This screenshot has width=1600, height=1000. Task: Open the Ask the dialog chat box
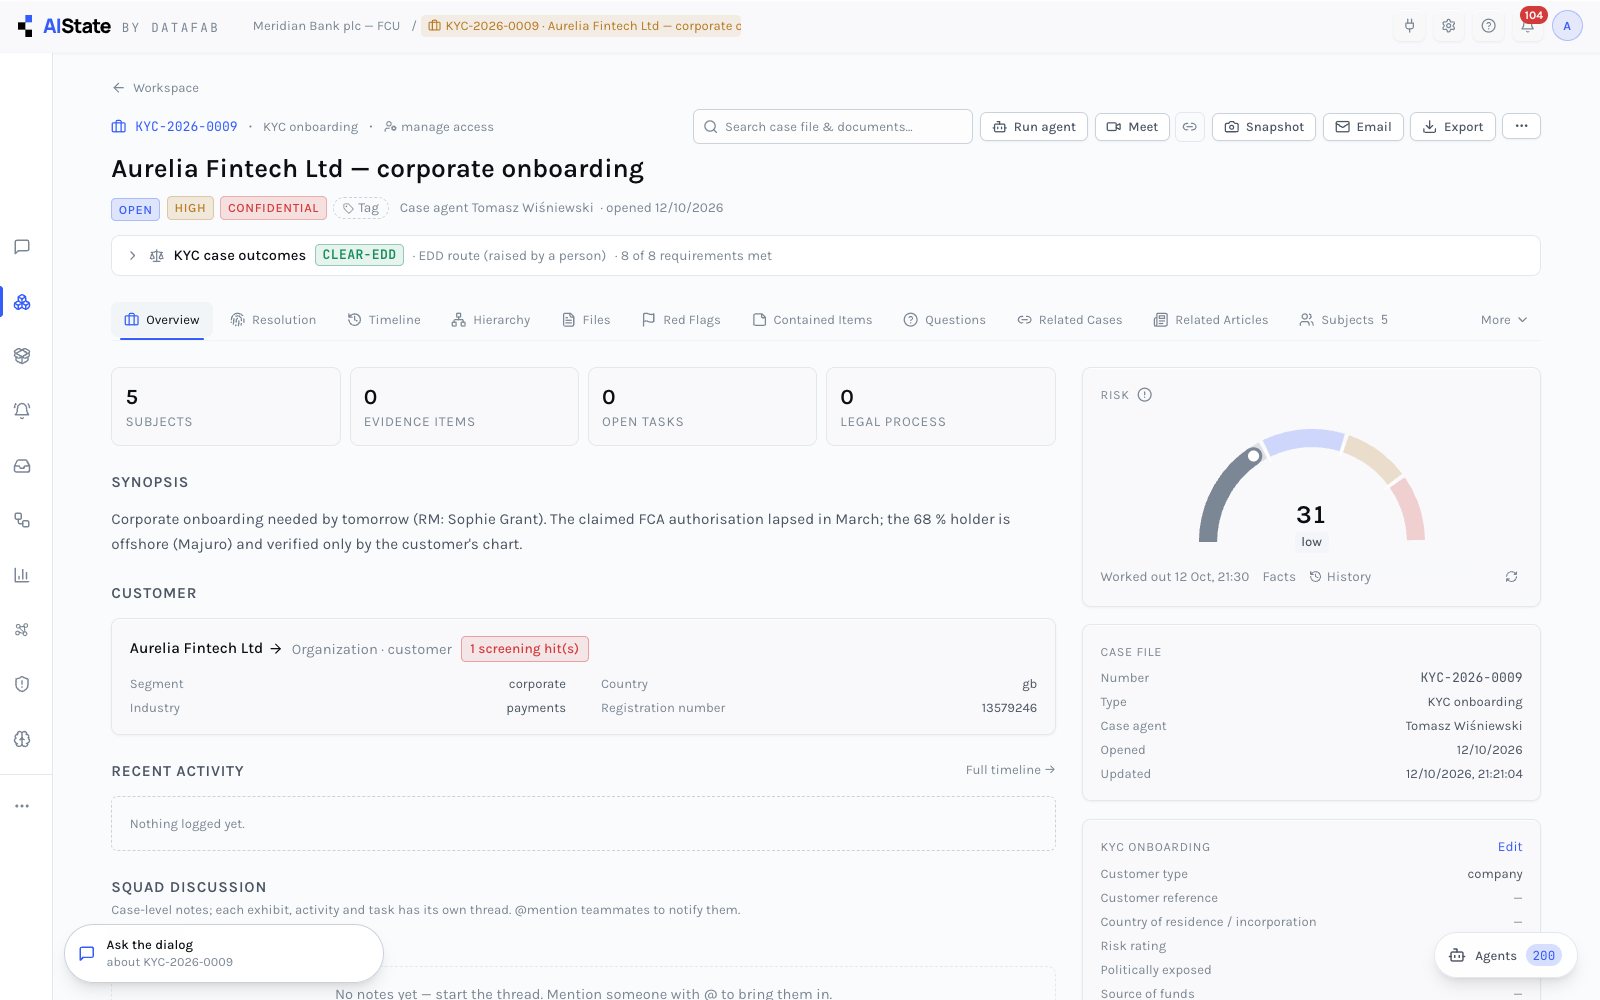pyautogui.click(x=224, y=953)
